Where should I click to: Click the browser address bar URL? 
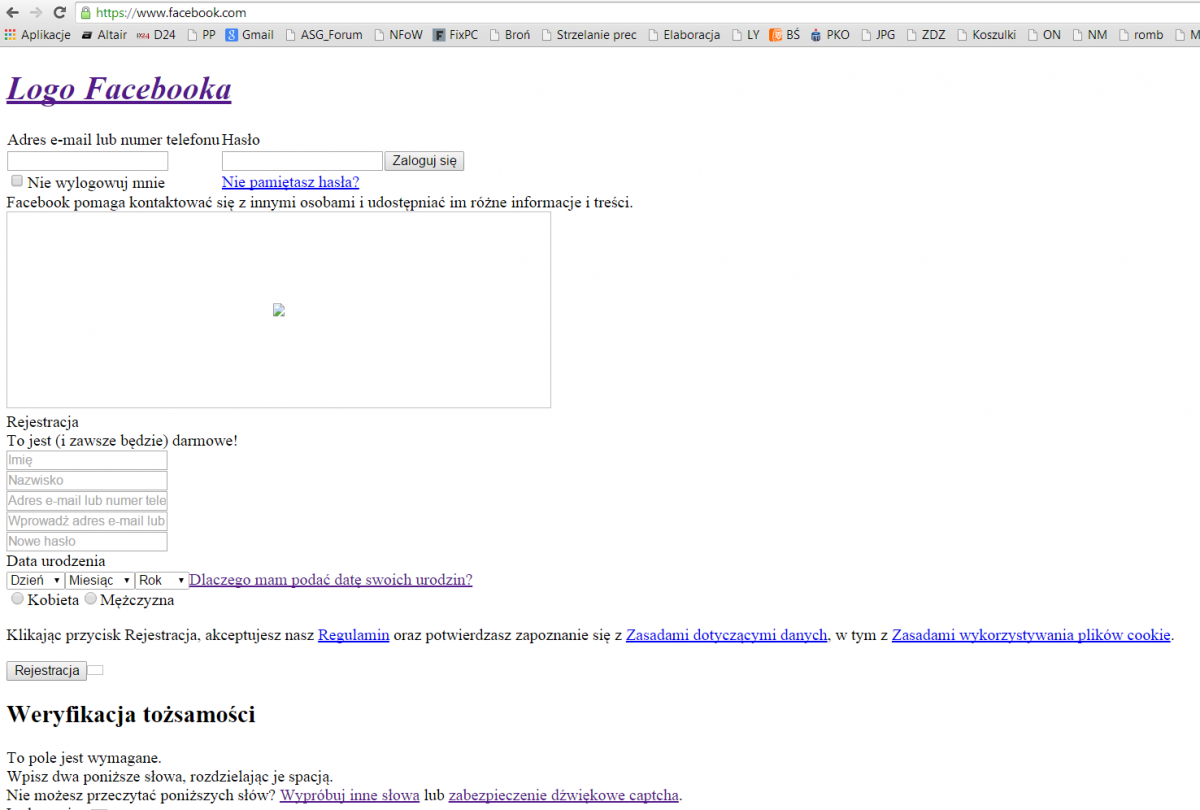[172, 13]
